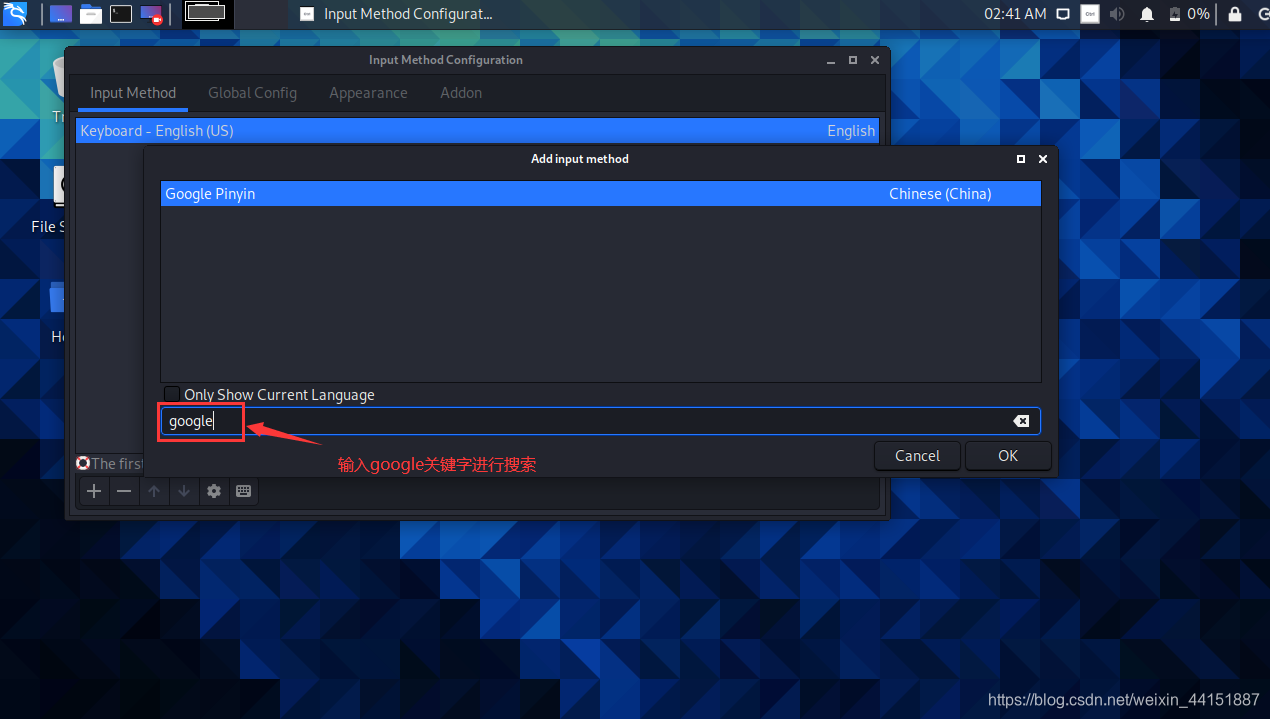The height and width of the screenshot is (719, 1270).
Task: Launch the screen recorder taskbar icon
Action: 152,14
